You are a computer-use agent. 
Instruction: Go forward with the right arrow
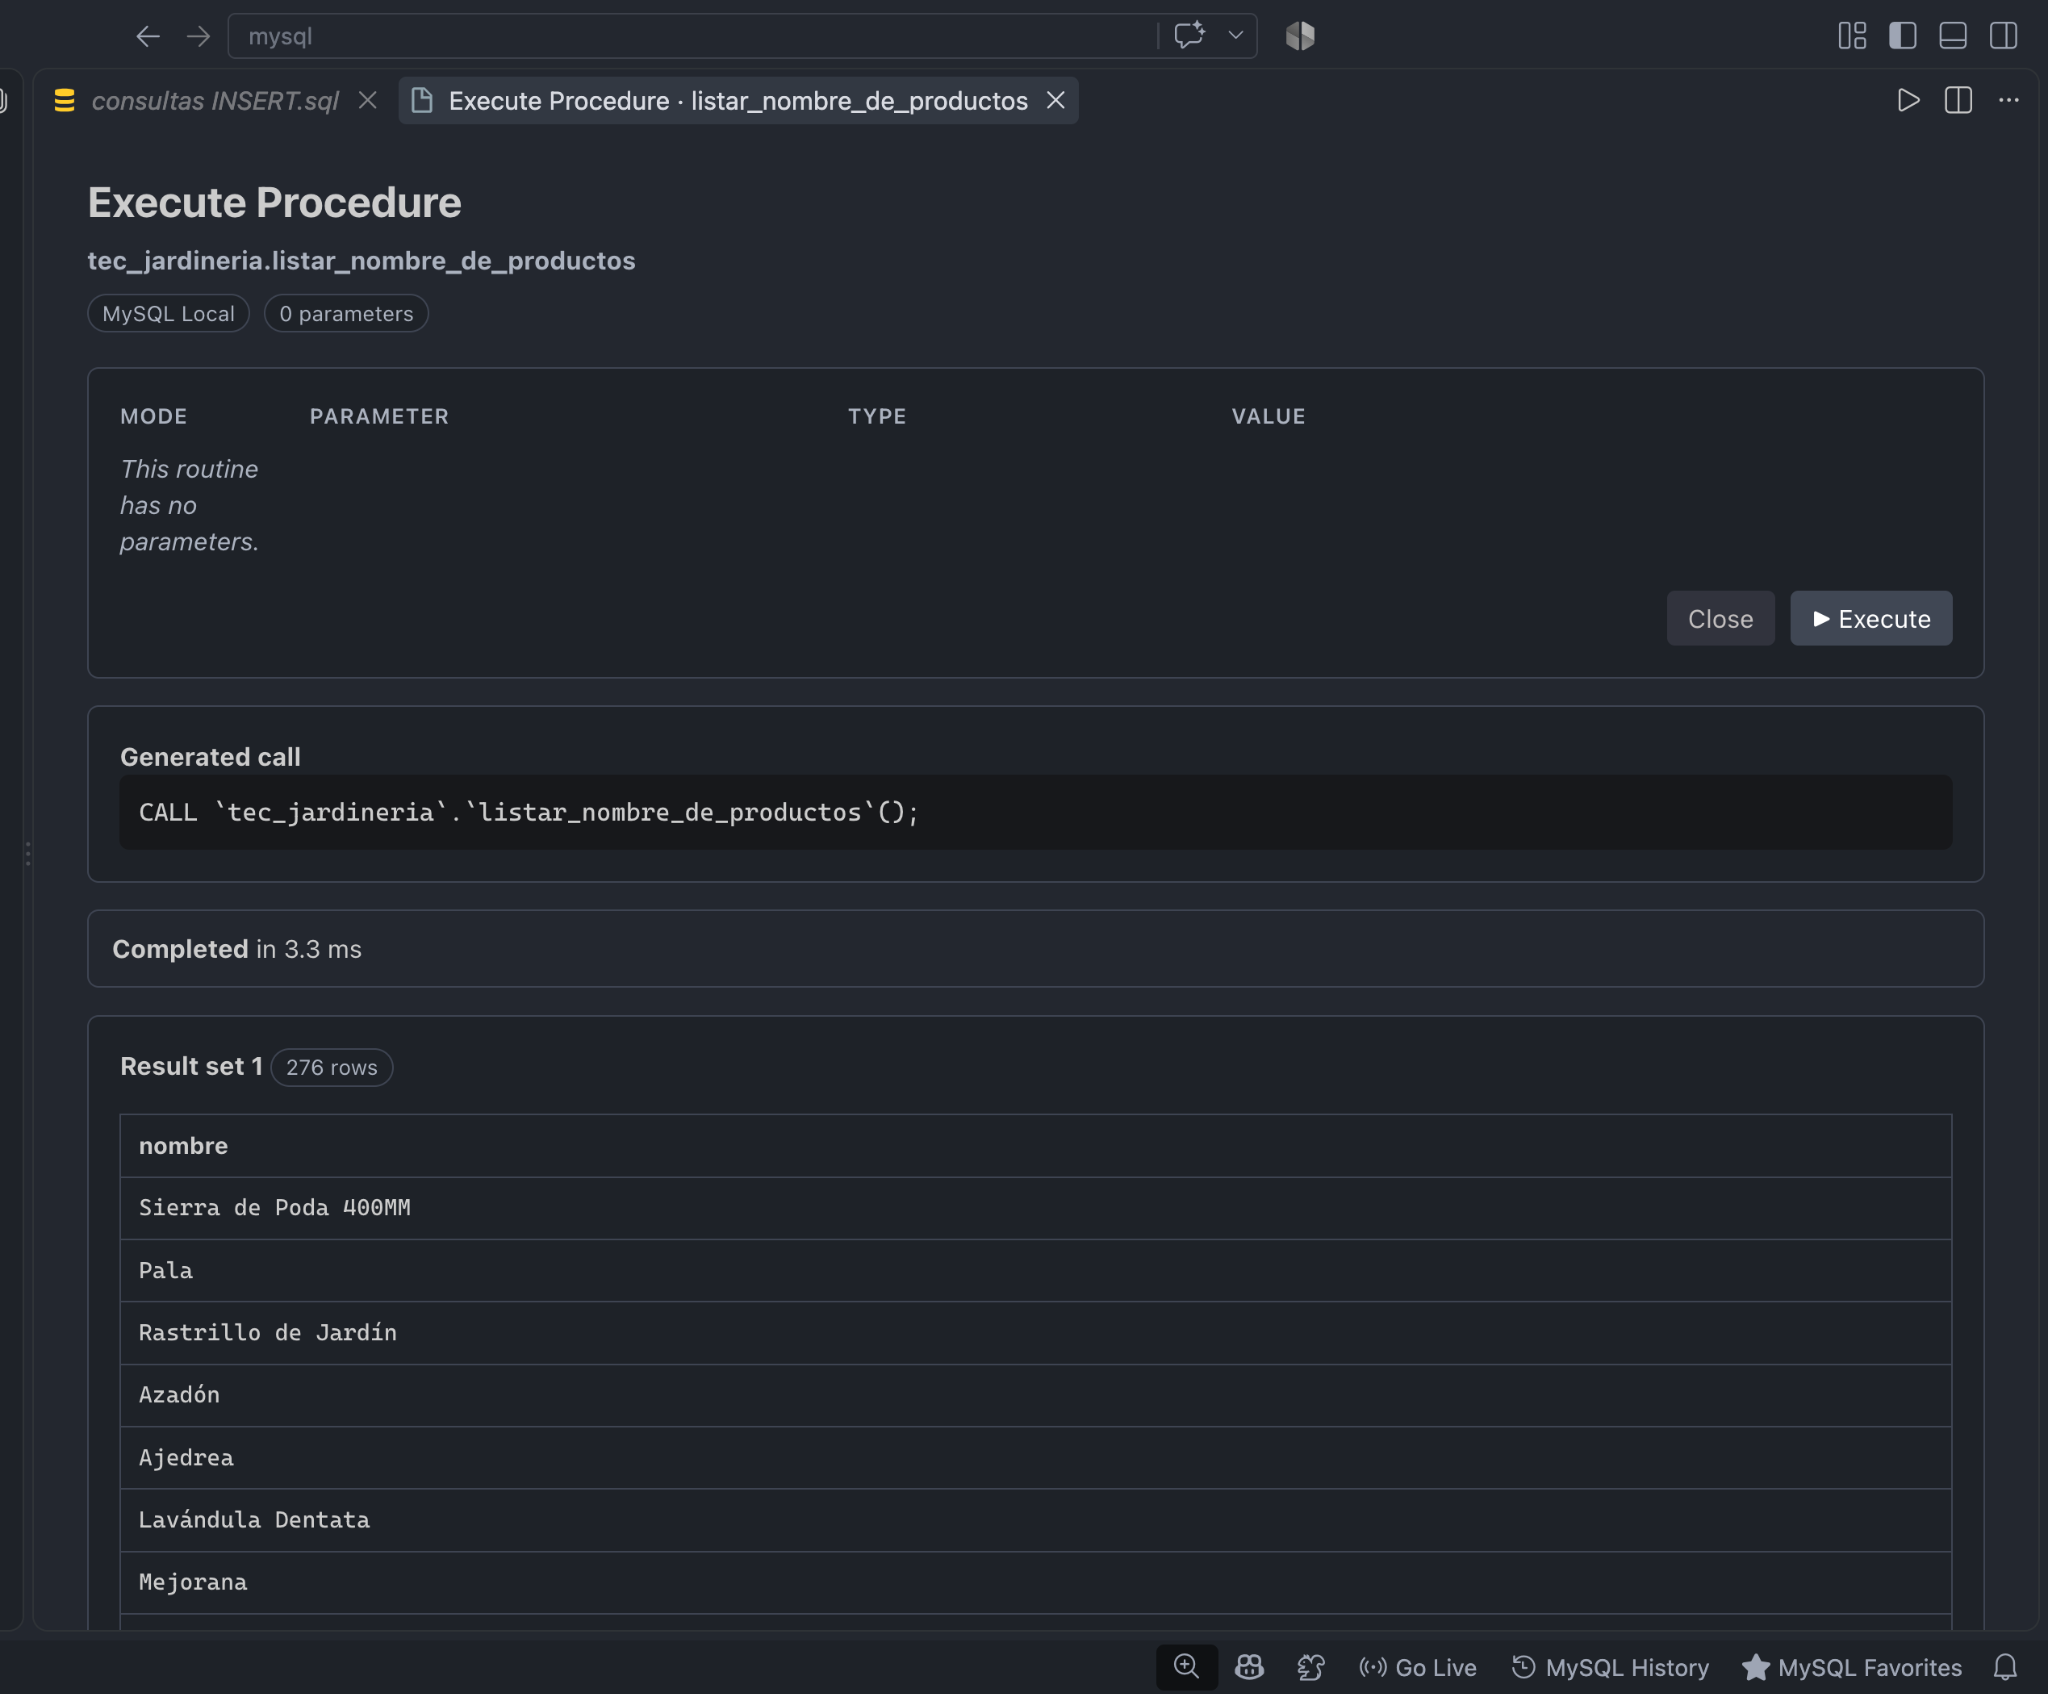[x=198, y=37]
